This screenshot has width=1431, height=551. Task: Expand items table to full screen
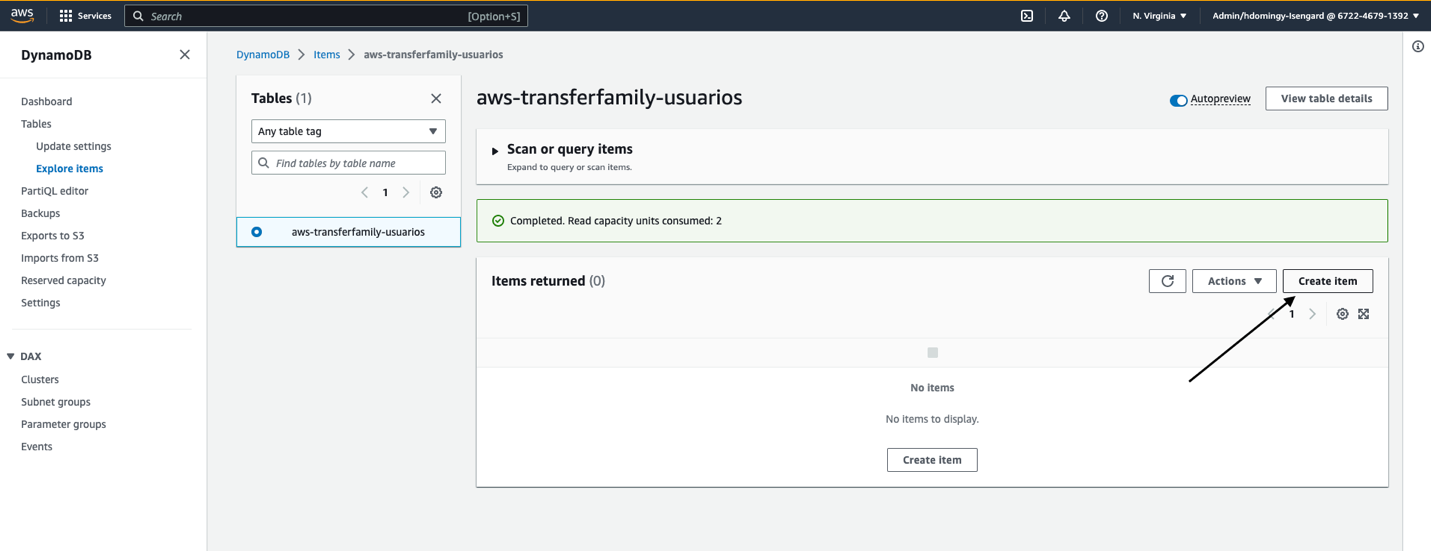point(1363,314)
